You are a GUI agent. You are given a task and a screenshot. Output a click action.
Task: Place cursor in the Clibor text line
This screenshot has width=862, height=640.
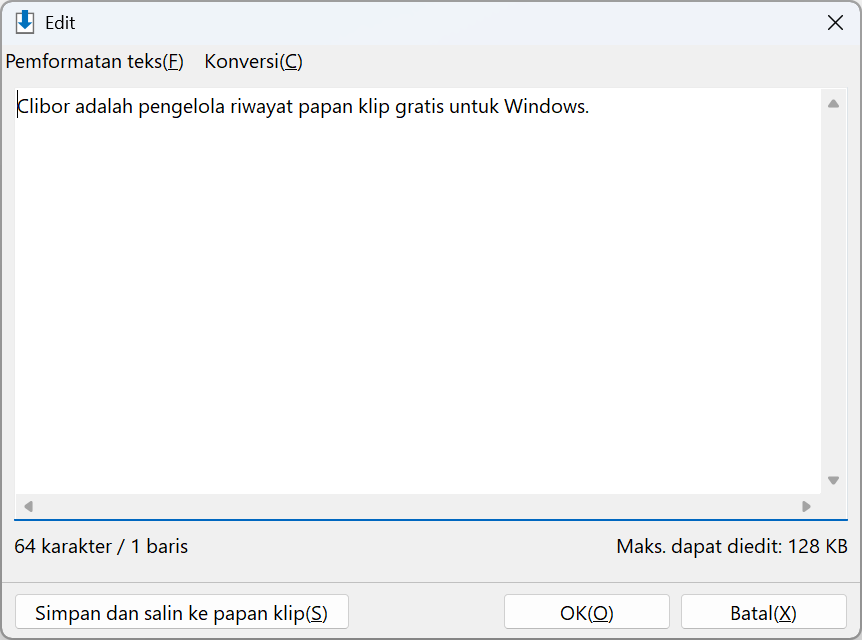coord(303,107)
